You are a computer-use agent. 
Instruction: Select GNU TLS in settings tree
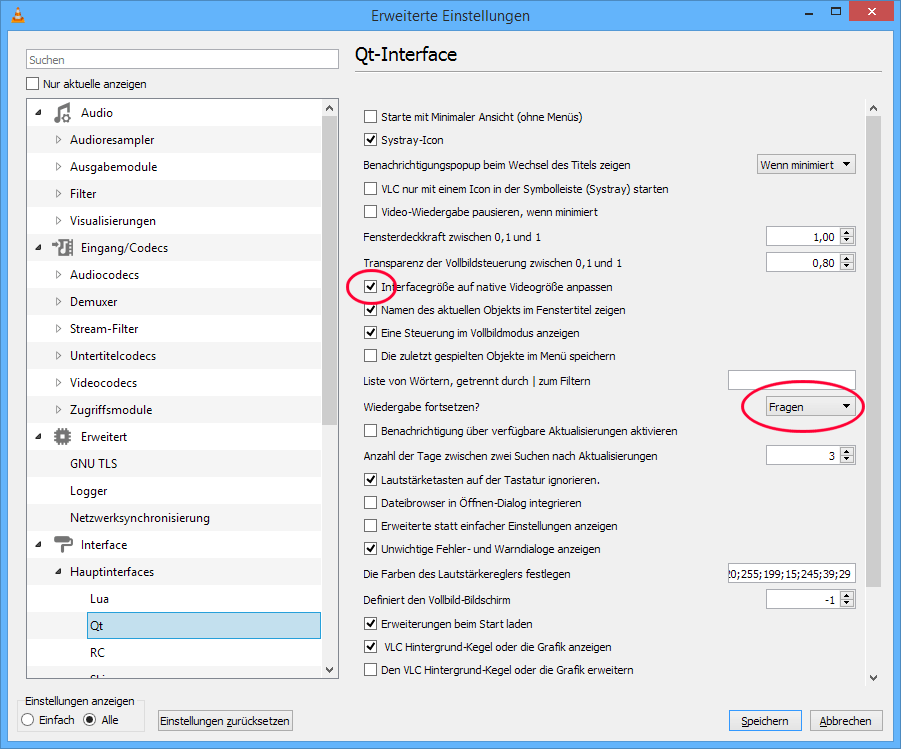(x=94, y=464)
